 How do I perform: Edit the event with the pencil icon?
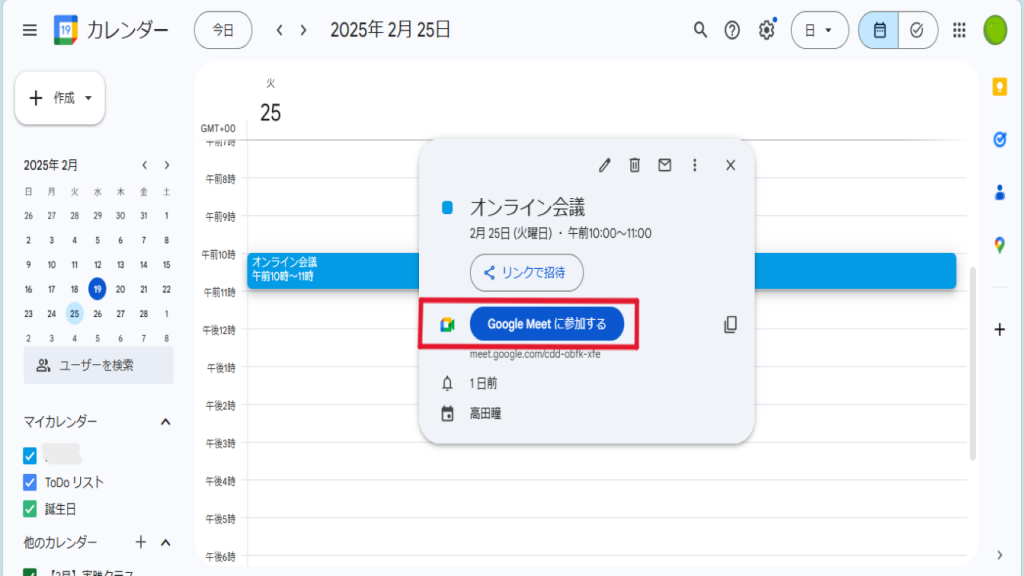pyautogui.click(x=605, y=165)
